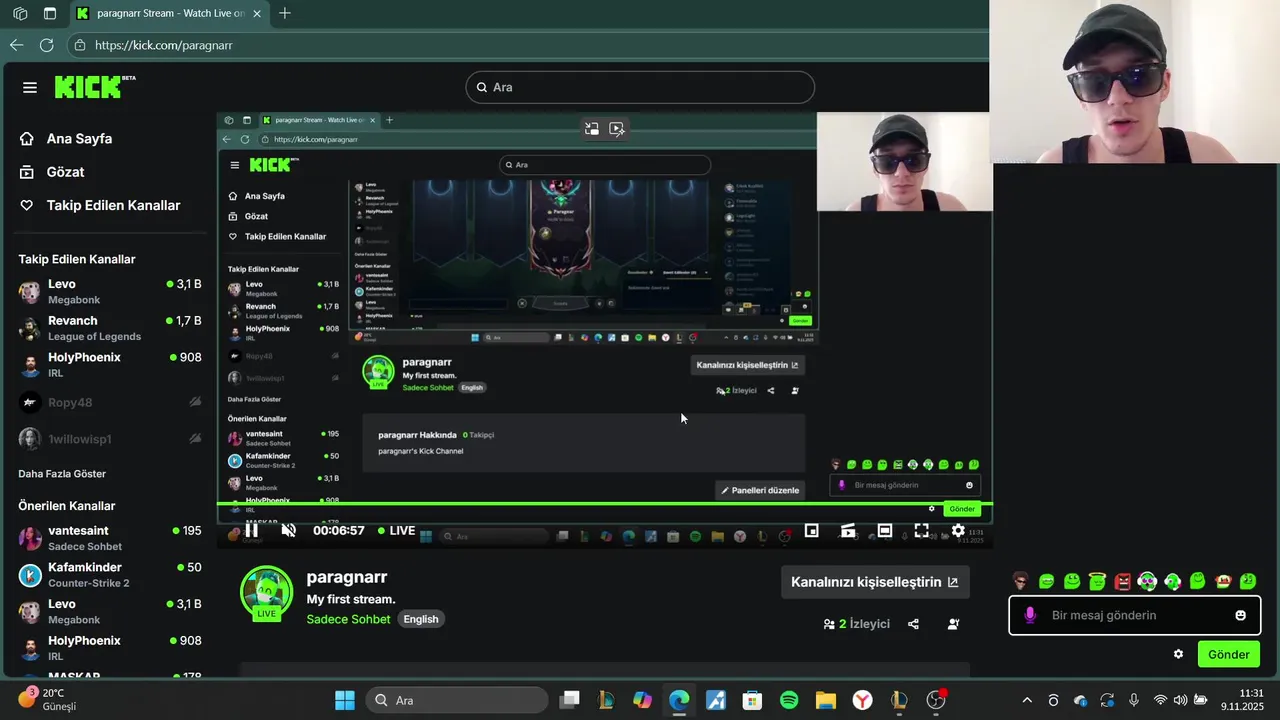
Task: Jump to LIVE in the player
Action: [397, 530]
